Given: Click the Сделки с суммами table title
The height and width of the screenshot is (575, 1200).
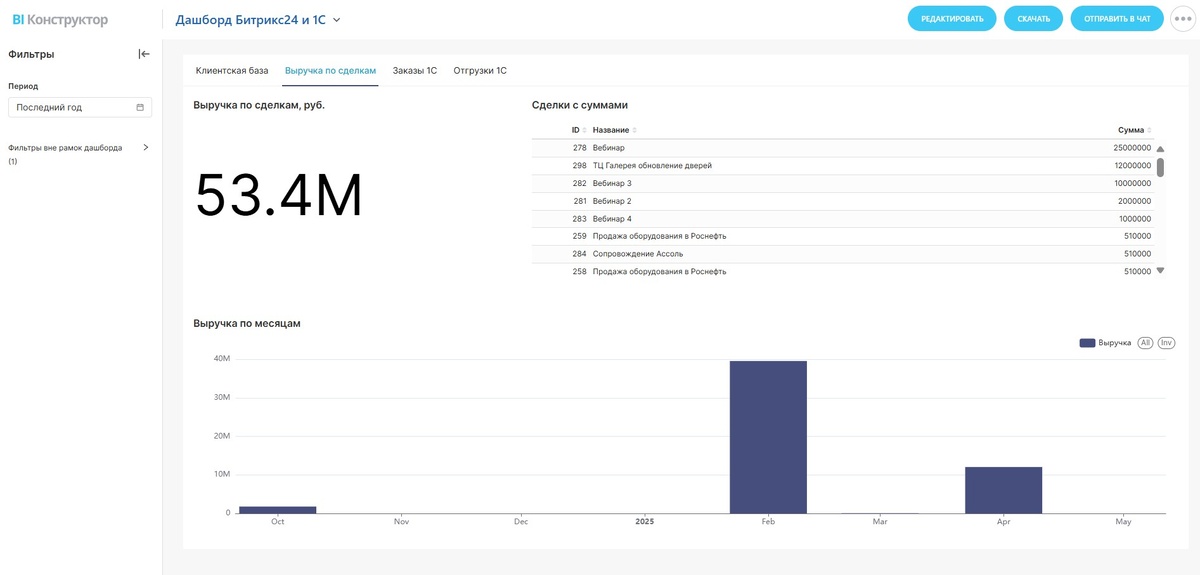Looking at the screenshot, I should (580, 105).
